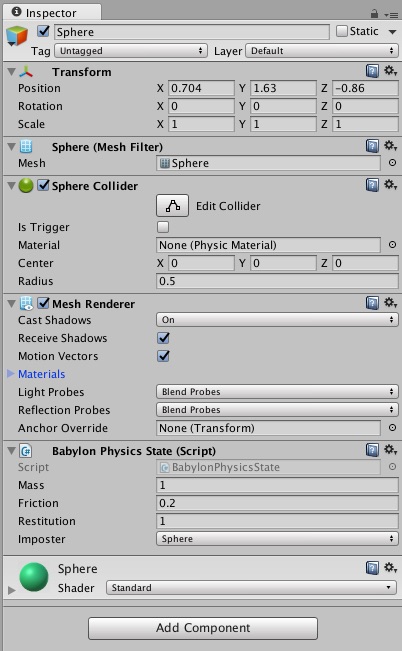Open the Imposter dropdown set to Sphere
Image resolution: width=402 pixels, height=651 pixels.
277,538
